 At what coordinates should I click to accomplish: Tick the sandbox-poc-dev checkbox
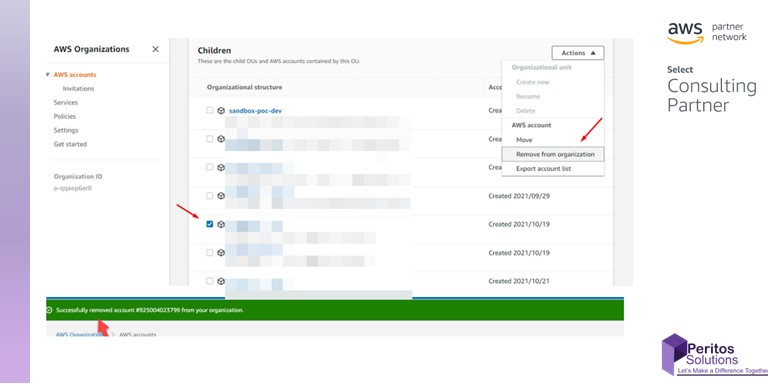(x=210, y=110)
